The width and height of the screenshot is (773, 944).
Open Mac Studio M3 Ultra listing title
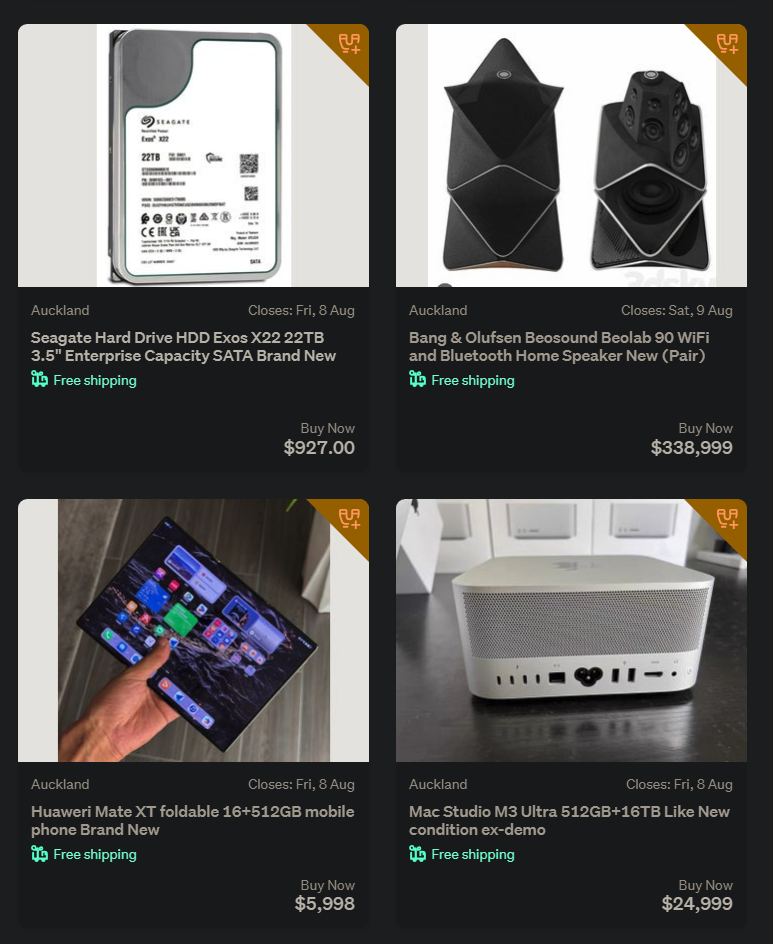click(x=570, y=821)
